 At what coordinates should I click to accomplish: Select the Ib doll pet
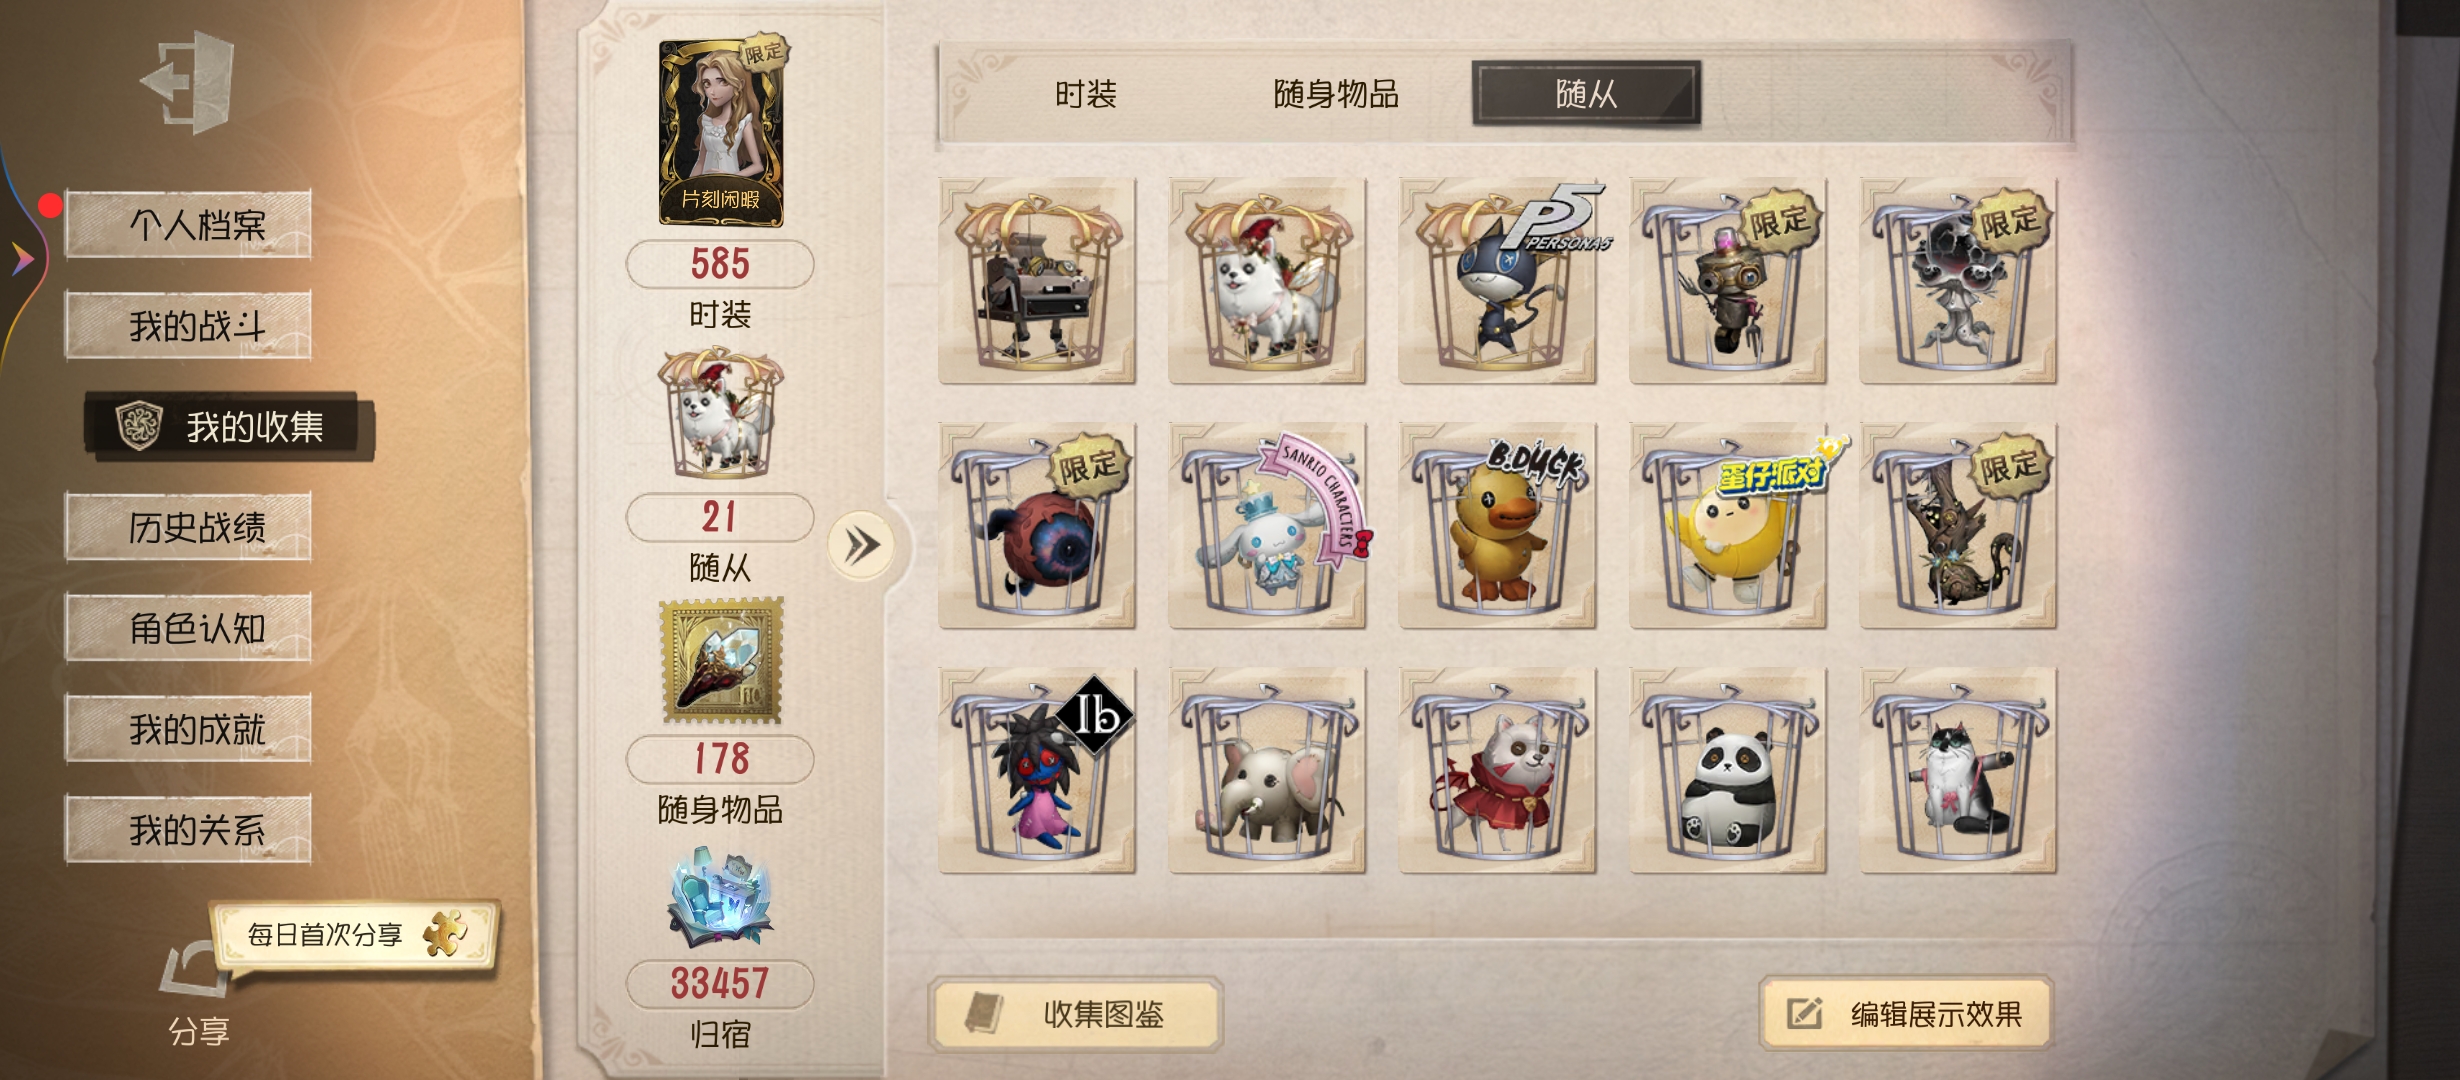pos(1037,771)
